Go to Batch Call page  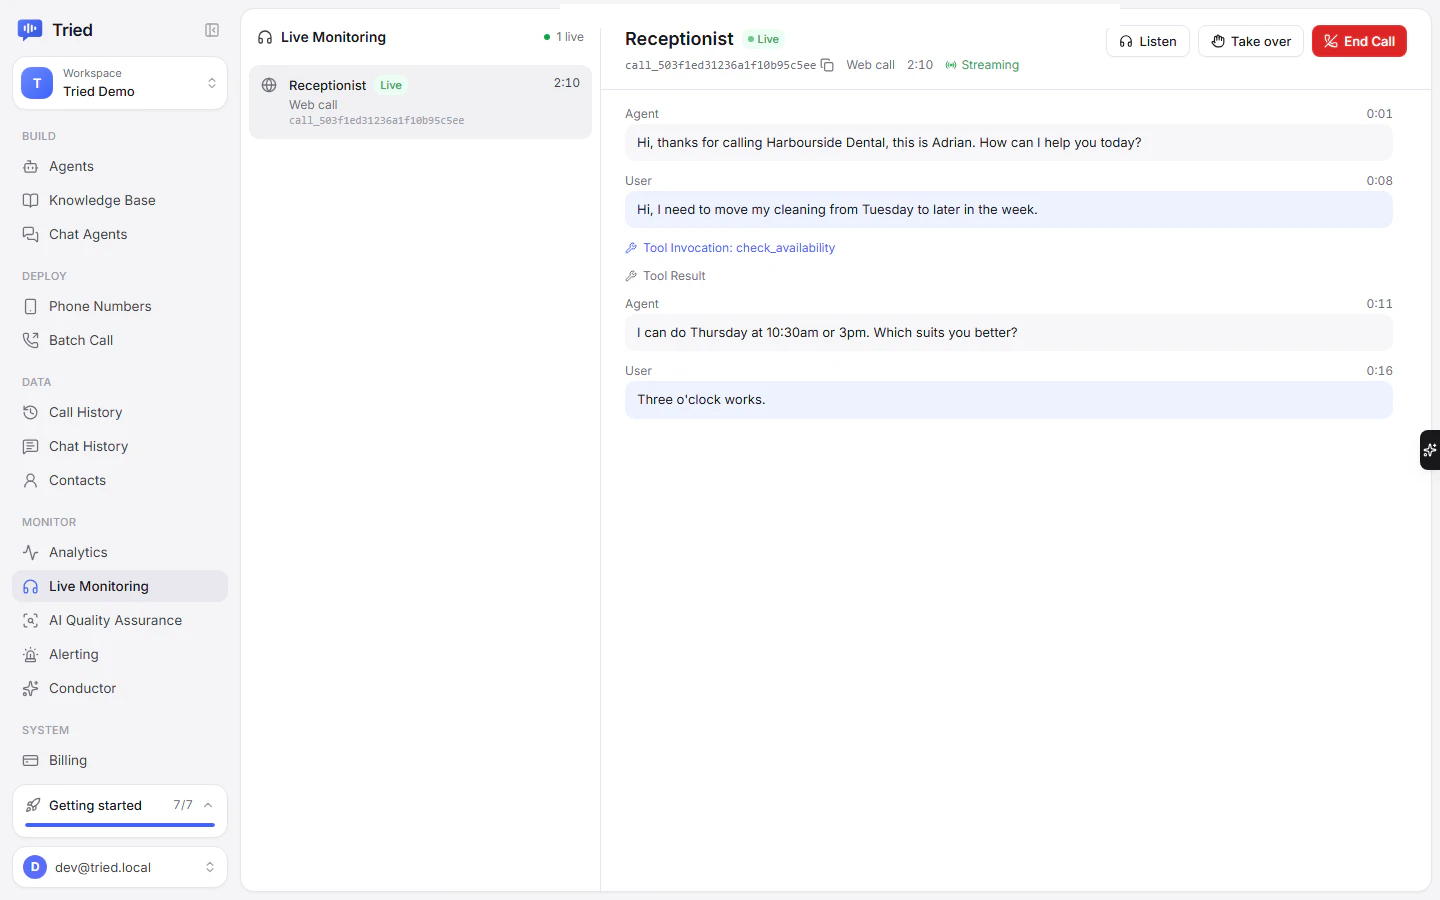[120, 340]
